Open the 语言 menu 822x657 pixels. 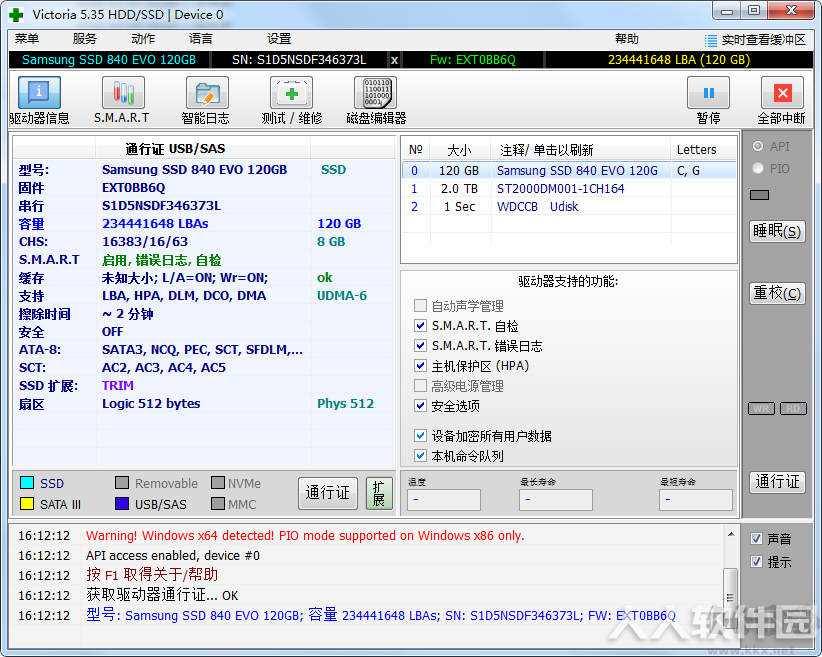[200, 39]
